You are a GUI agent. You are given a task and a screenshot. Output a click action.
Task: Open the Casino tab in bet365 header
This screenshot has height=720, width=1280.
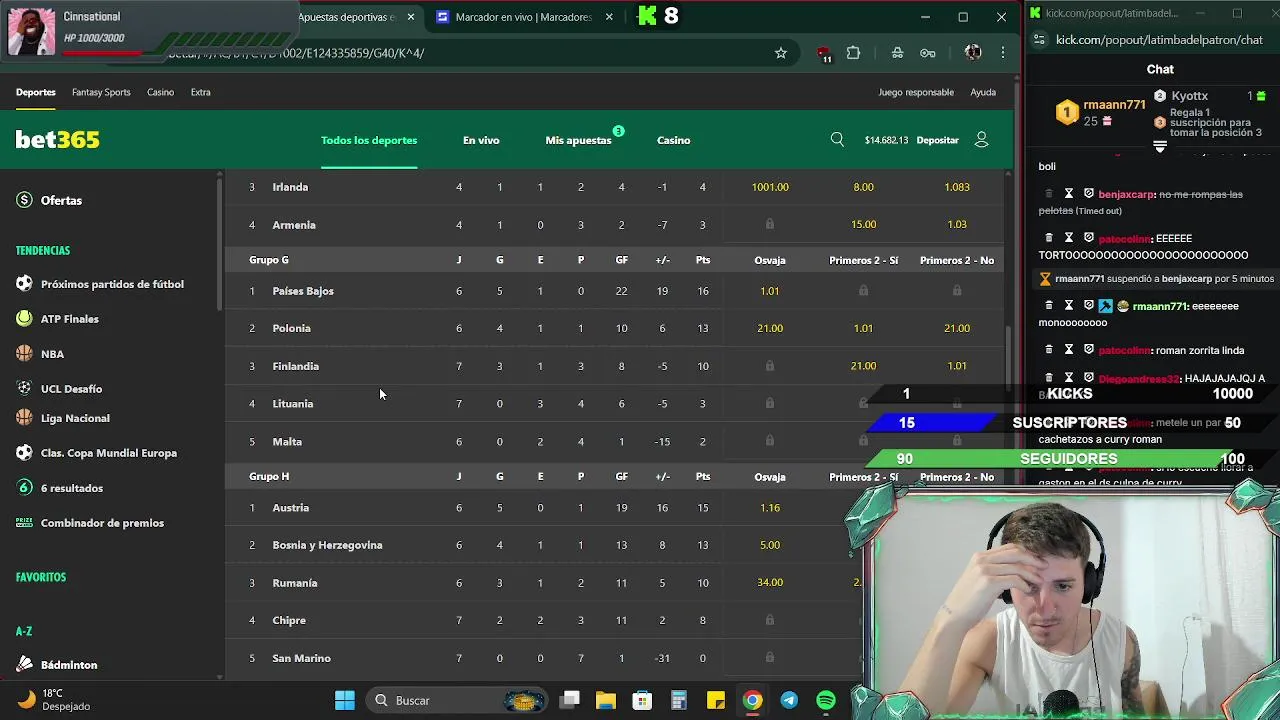[x=673, y=140]
